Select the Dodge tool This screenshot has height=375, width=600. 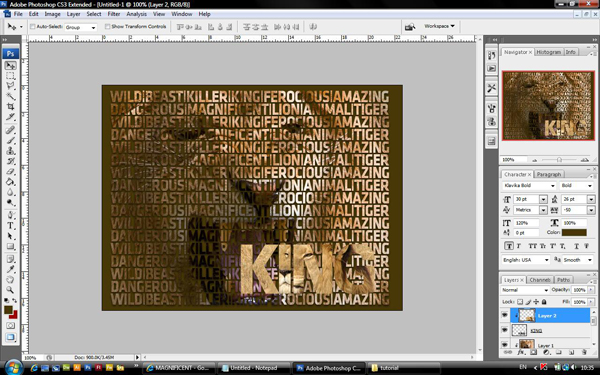(x=10, y=202)
